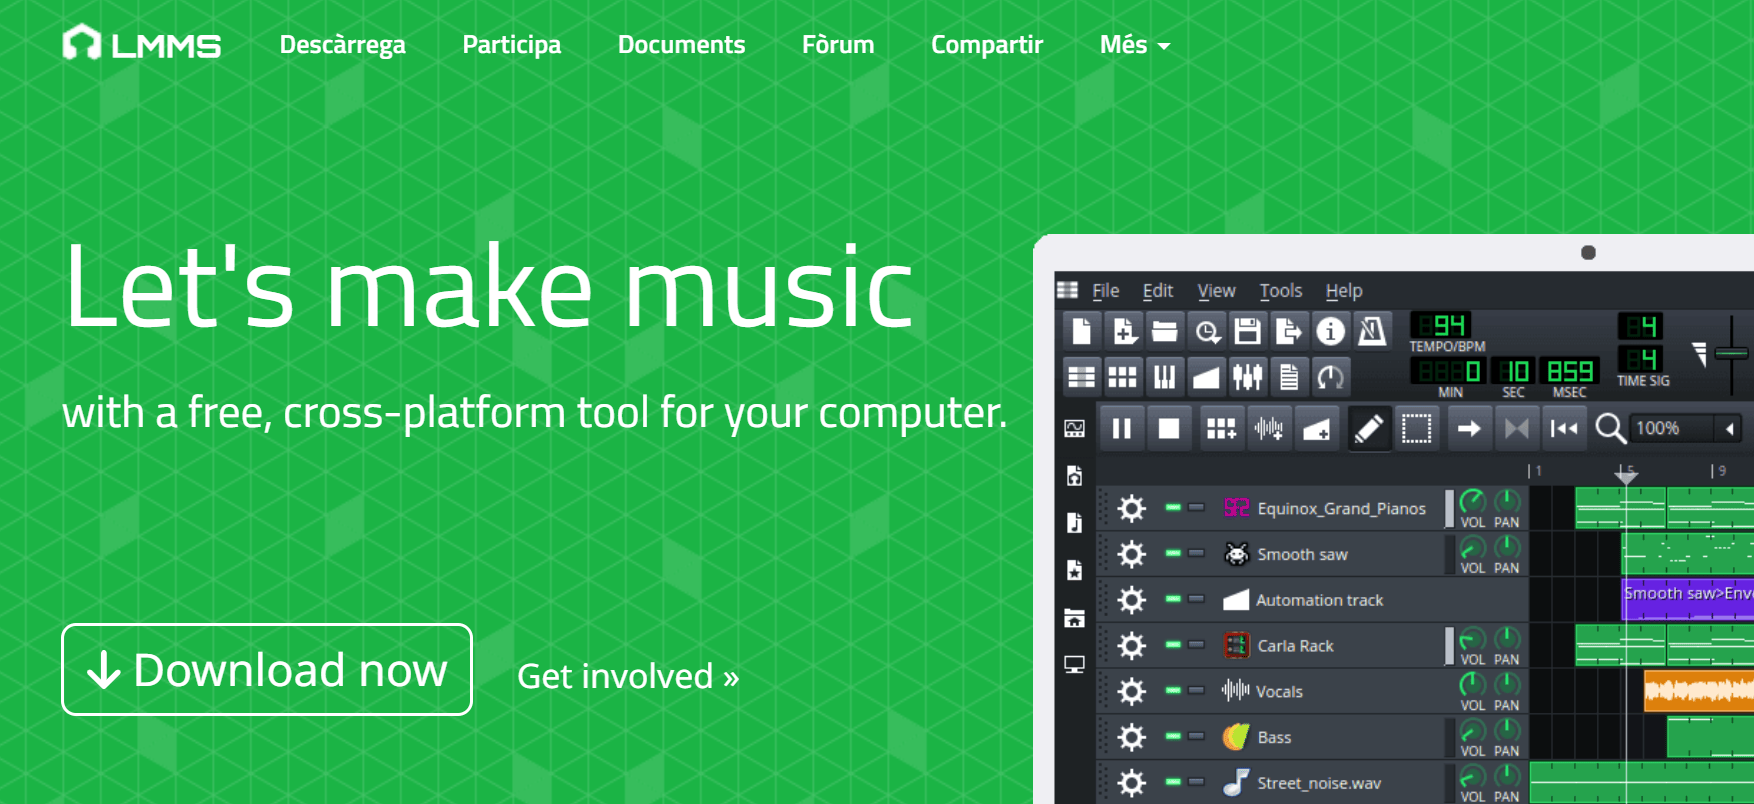Click the add automation track icon

click(1317, 429)
